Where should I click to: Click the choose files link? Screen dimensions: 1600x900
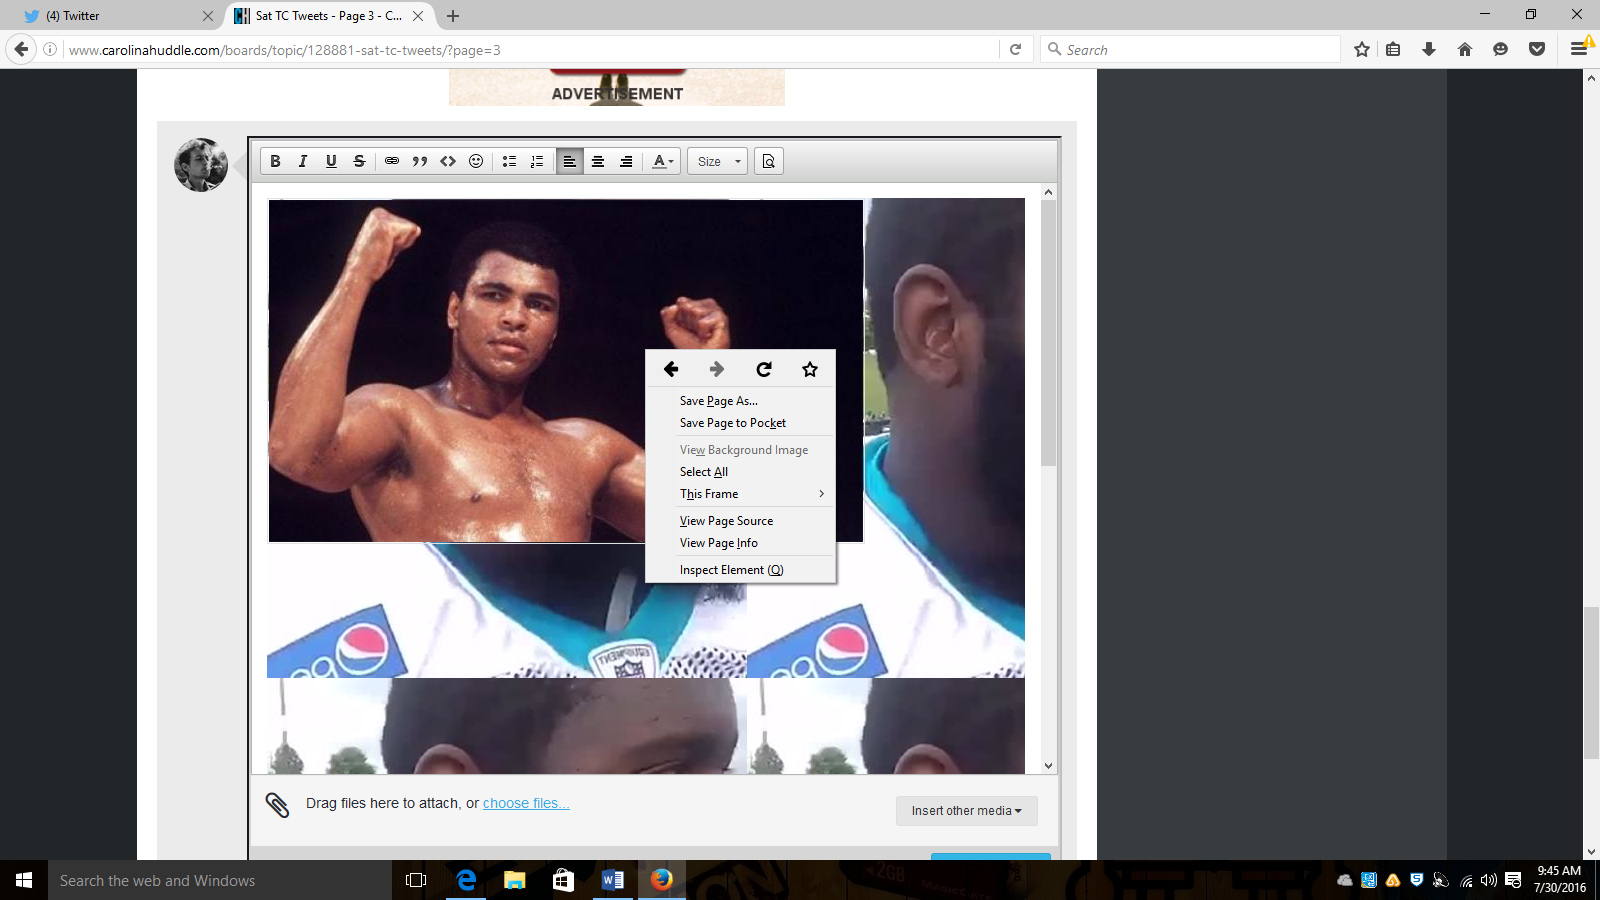tap(526, 803)
